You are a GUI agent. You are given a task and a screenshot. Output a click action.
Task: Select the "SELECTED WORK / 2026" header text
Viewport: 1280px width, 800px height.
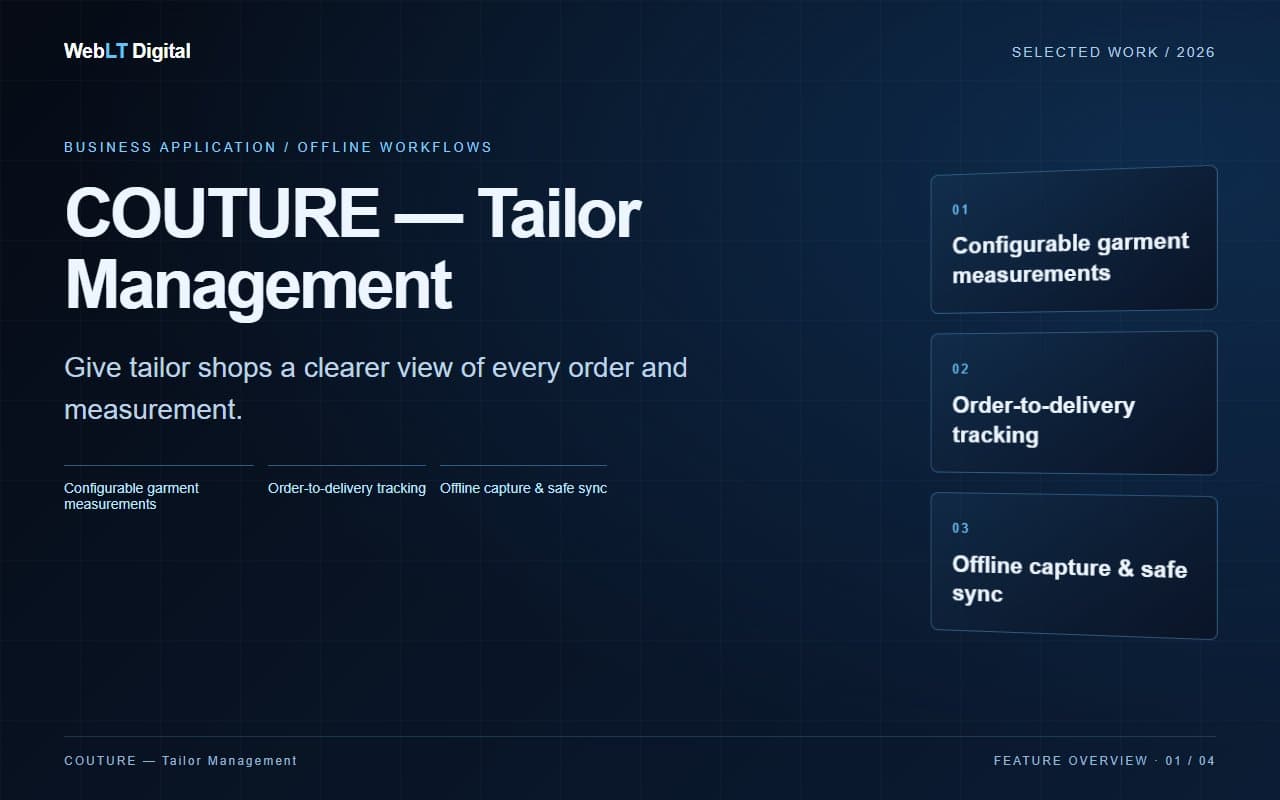(x=1113, y=52)
